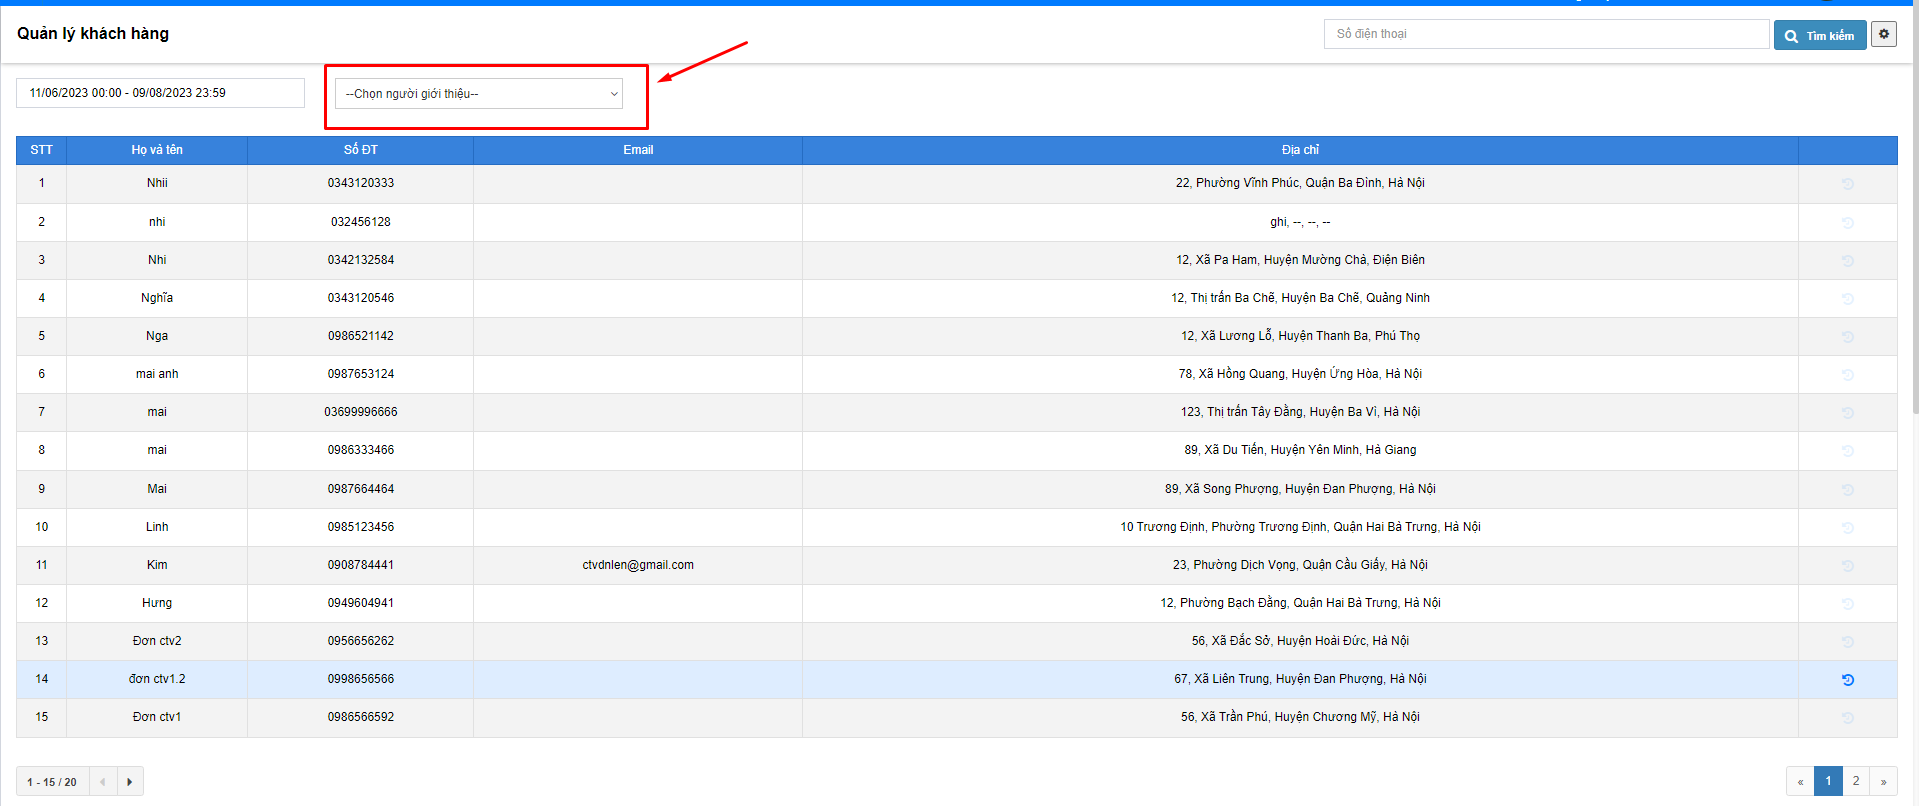Click the settings gear icon
This screenshot has height=806, width=1919.
(x=1884, y=34)
